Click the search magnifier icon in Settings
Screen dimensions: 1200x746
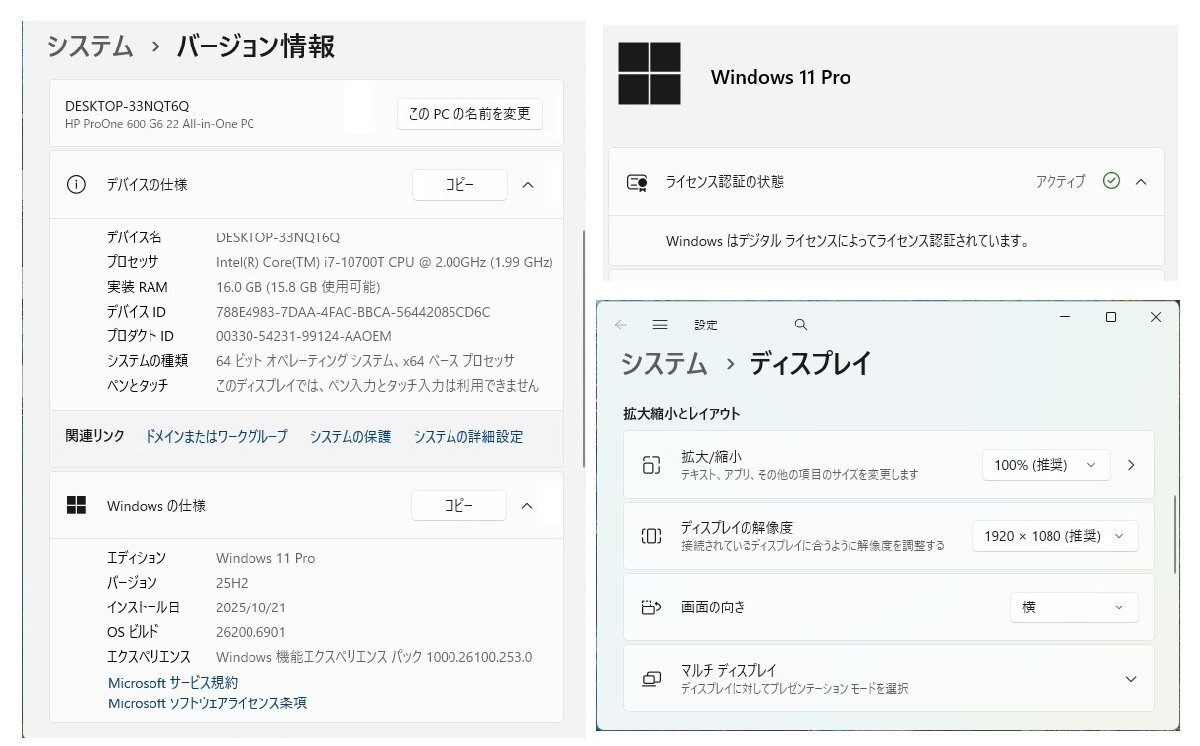click(800, 325)
